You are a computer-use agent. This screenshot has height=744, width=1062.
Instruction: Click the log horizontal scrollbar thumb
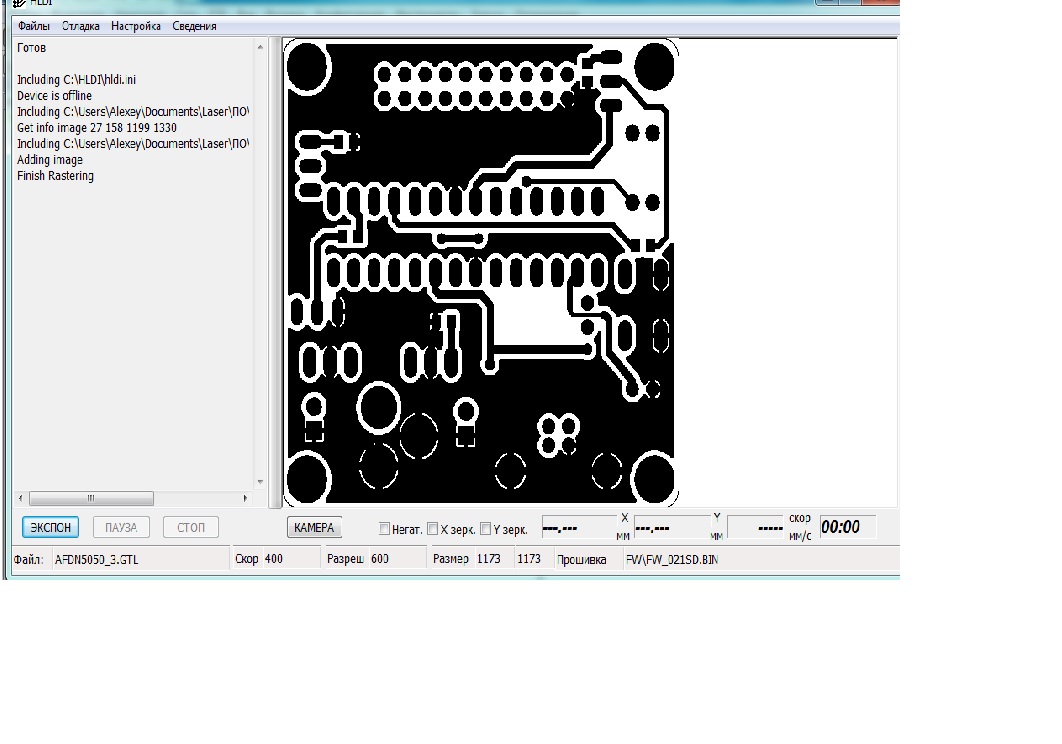pyautogui.click(x=91, y=498)
